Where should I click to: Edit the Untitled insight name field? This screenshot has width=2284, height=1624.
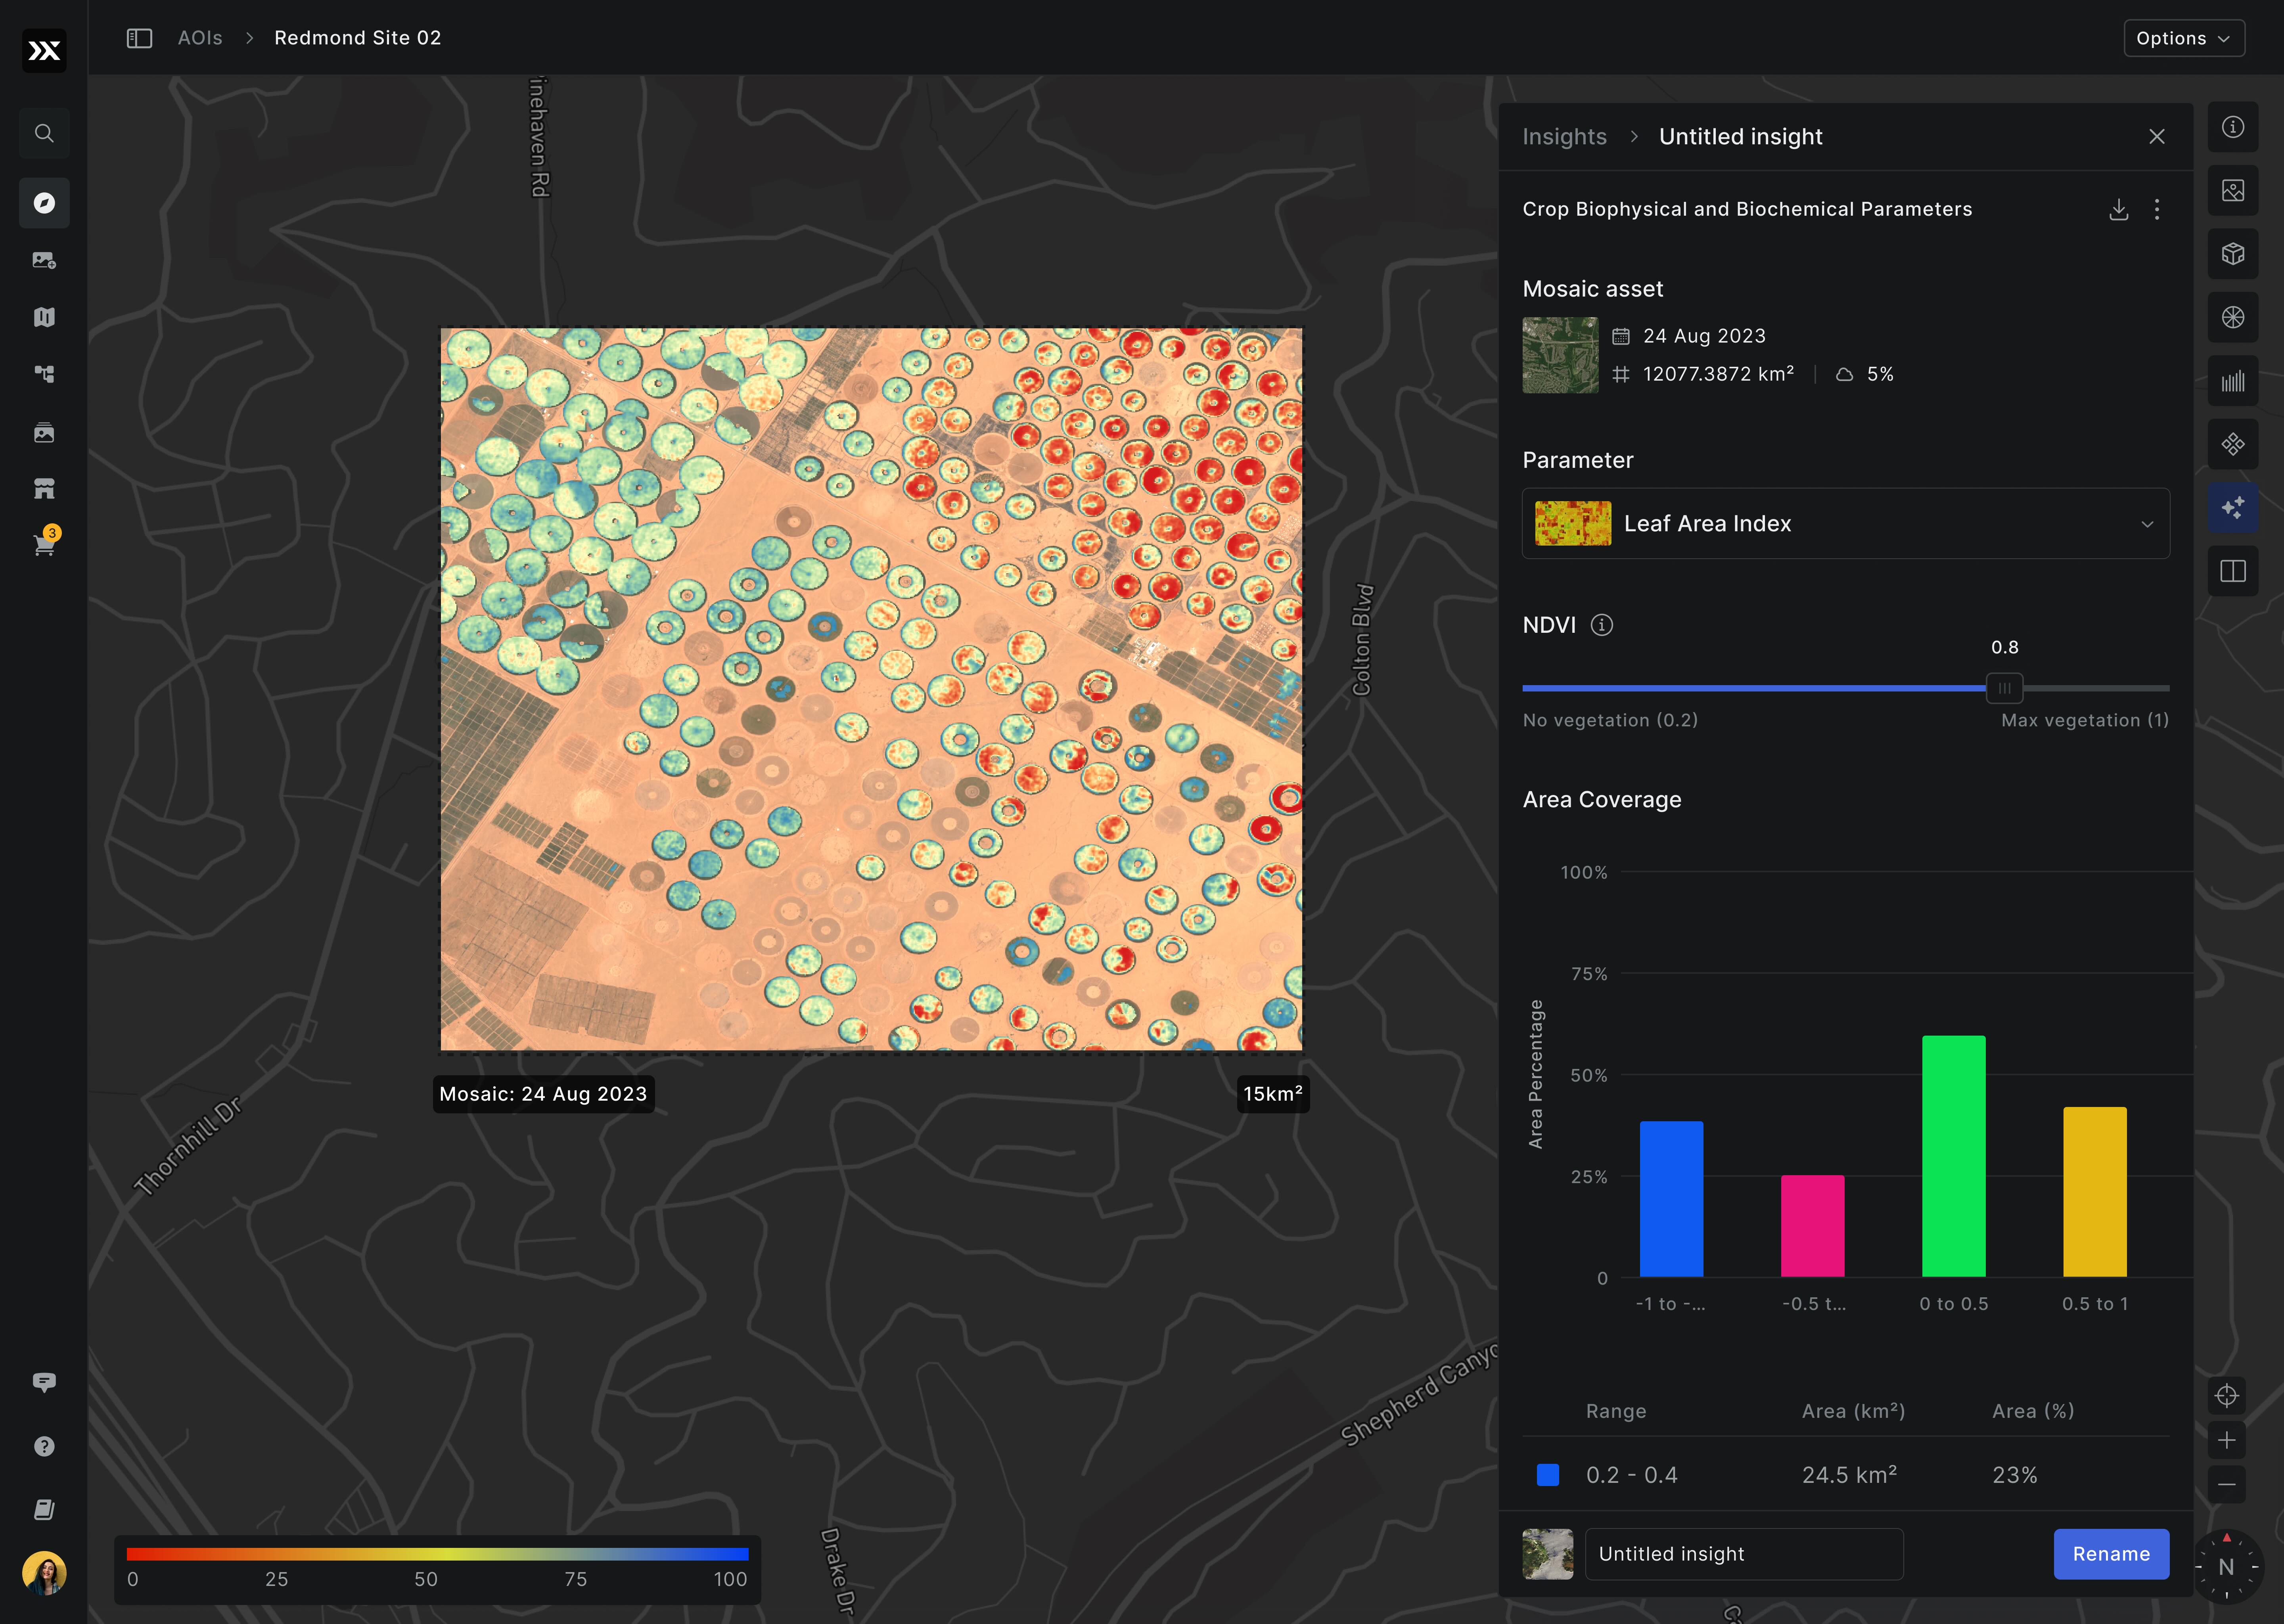coord(1744,1554)
